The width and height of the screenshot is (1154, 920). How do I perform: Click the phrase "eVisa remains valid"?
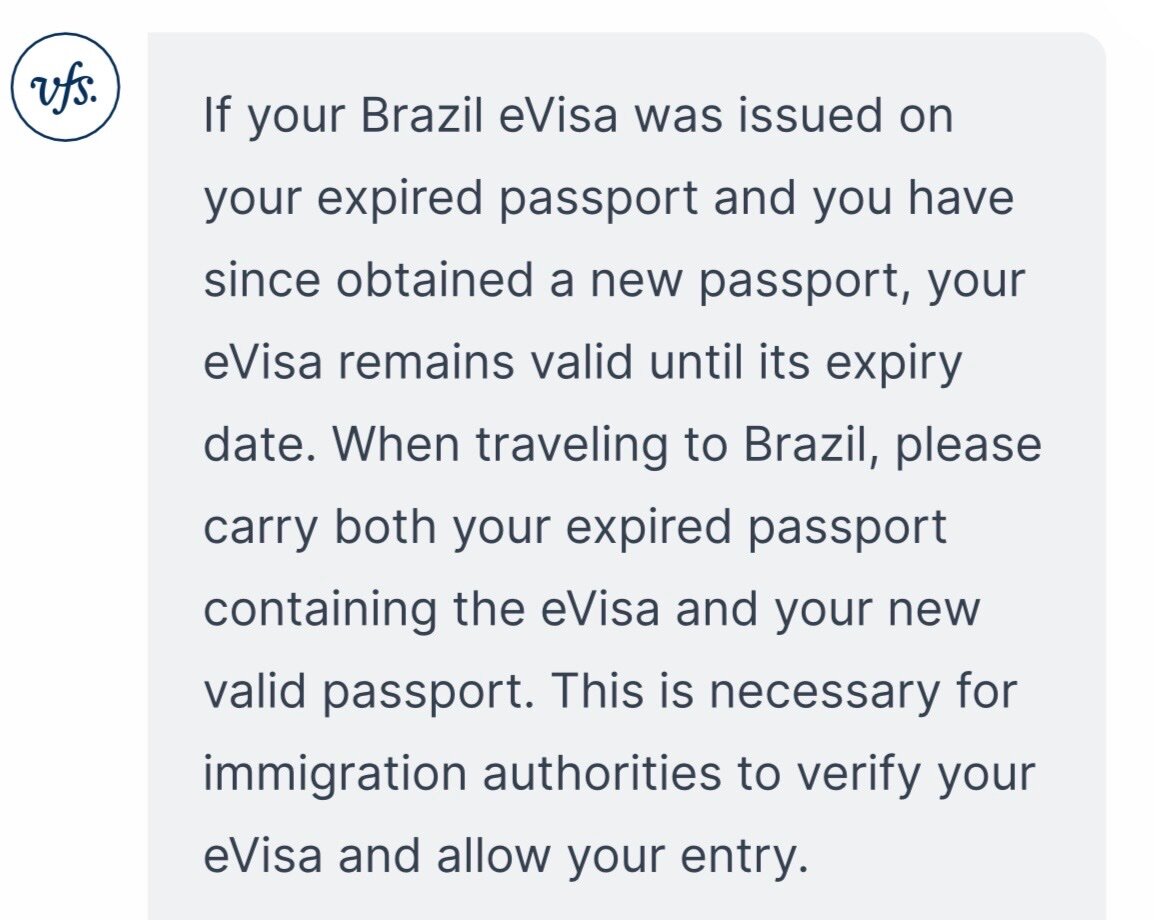coord(418,361)
